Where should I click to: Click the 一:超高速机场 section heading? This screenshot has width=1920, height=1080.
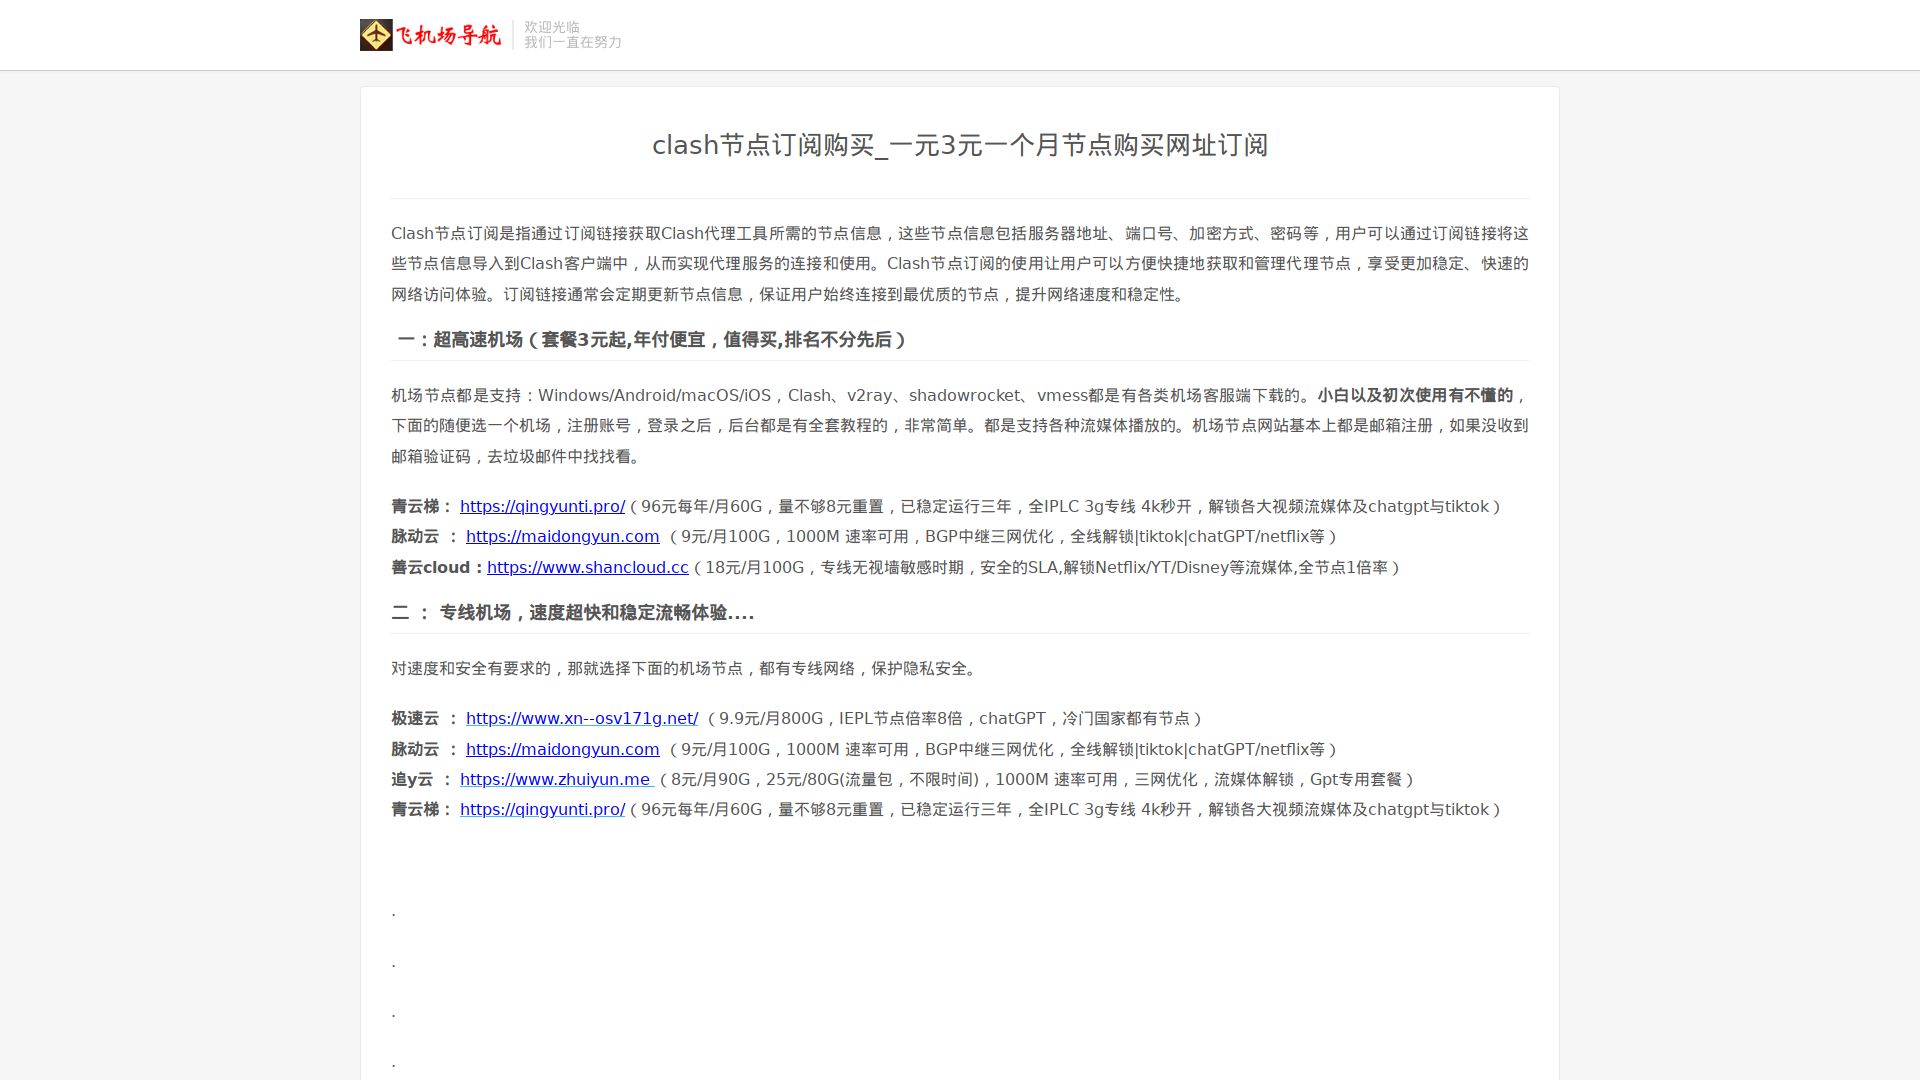click(651, 340)
